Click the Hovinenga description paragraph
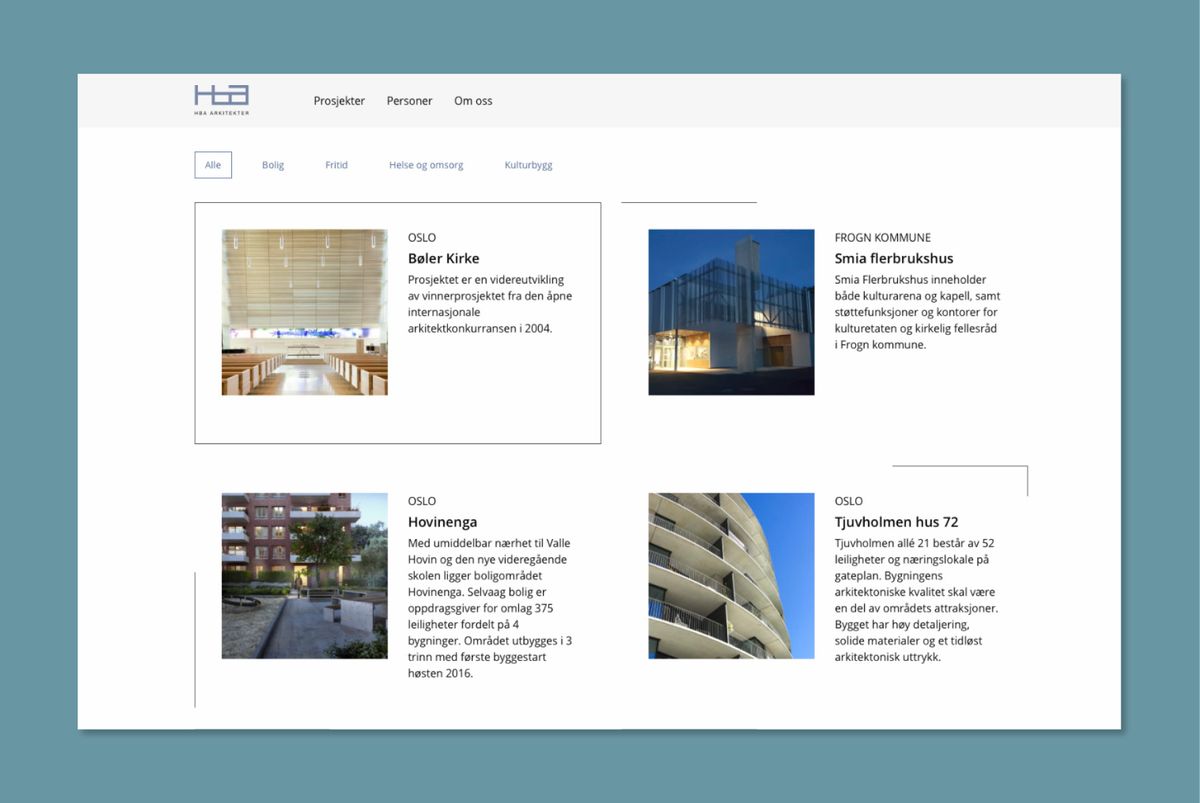Screen dimensions: 1200x803 tap(490, 608)
